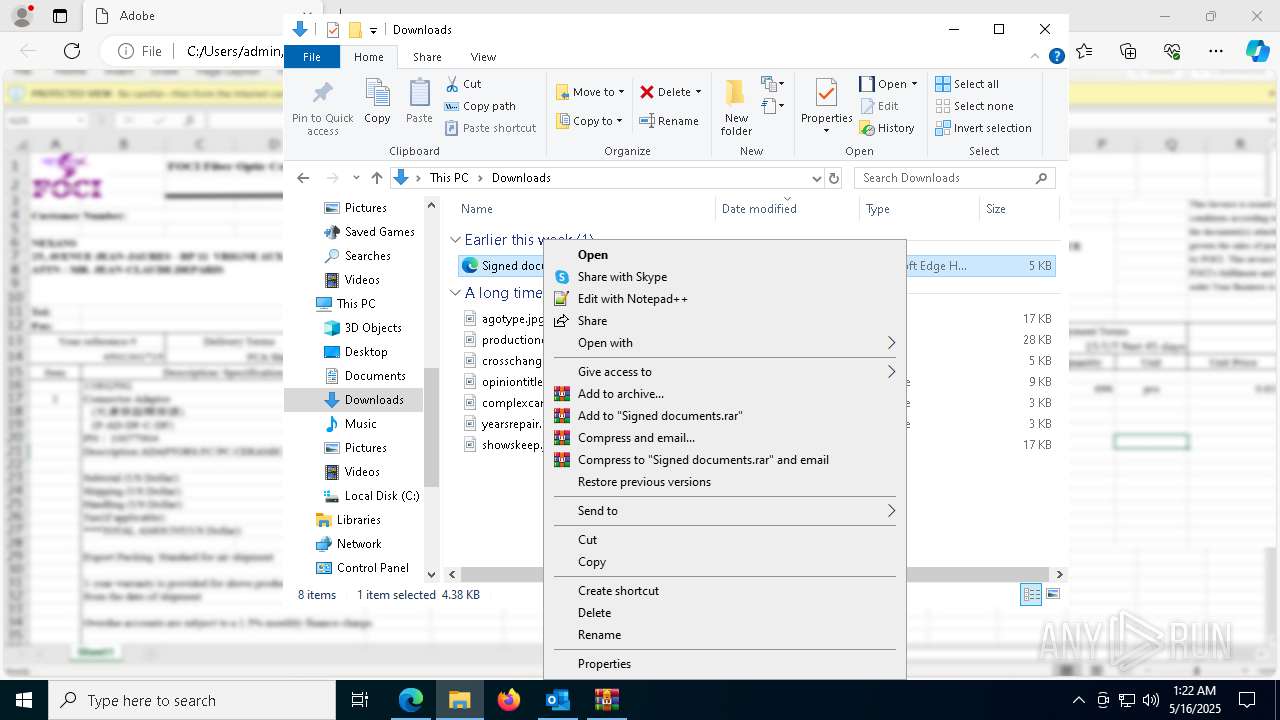Select Local Disk (C:) in sidebar
The image size is (1280, 720).
371,496
